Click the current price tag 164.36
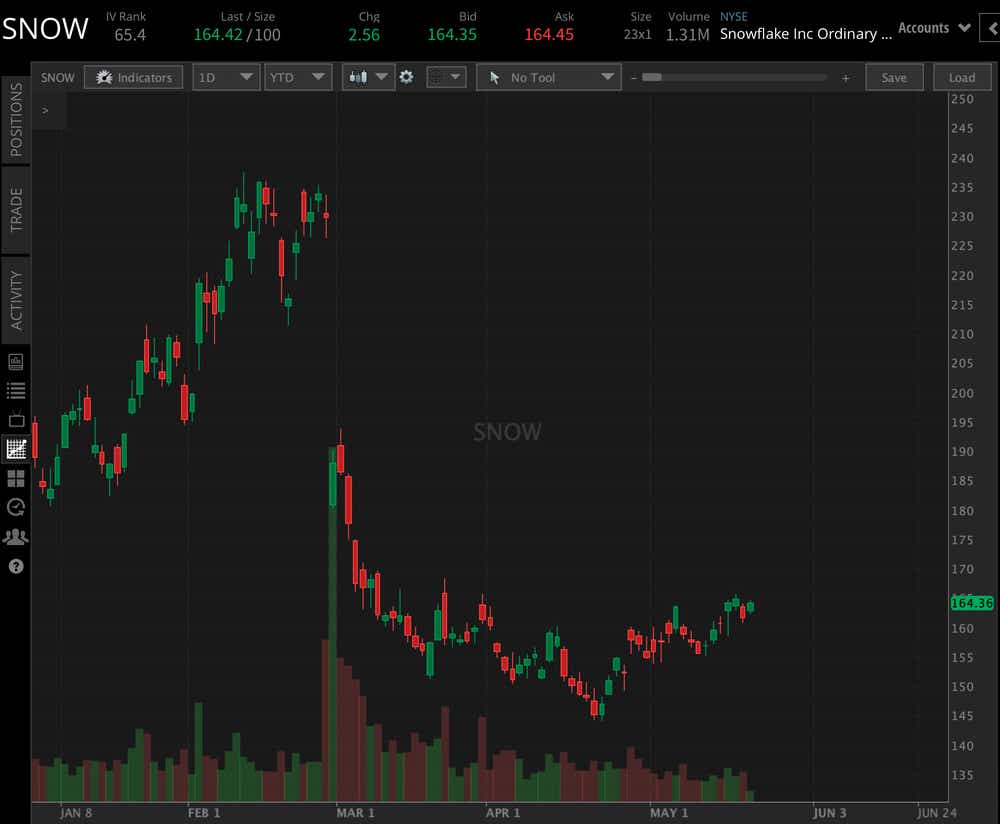The height and width of the screenshot is (824, 1000). point(972,603)
